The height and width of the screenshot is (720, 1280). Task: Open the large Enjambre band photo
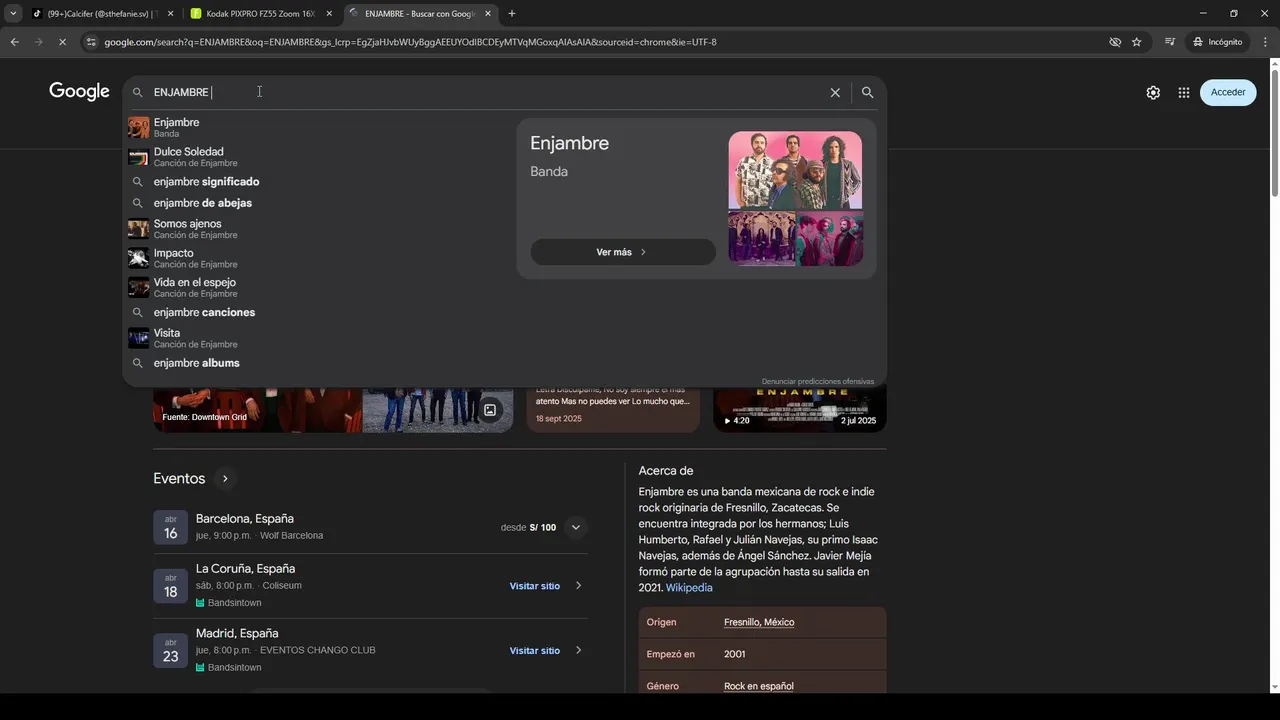coord(795,170)
